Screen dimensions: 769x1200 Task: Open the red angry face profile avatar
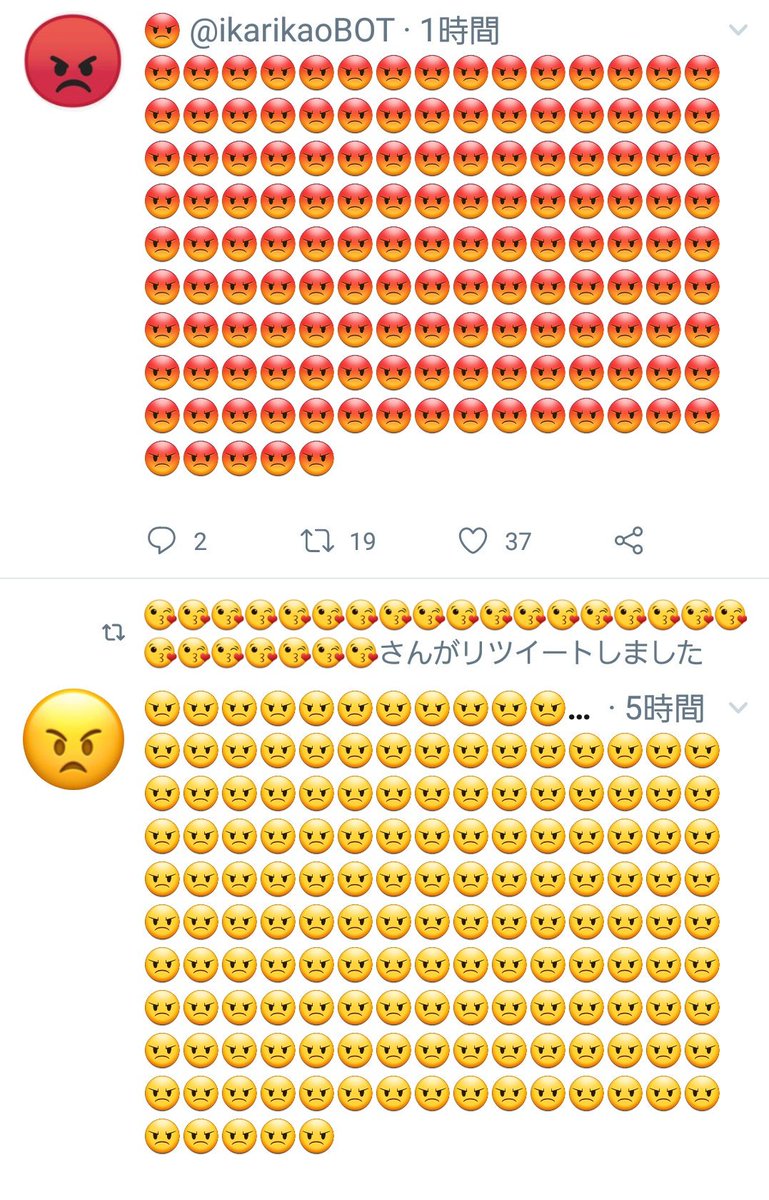[x=73, y=59]
